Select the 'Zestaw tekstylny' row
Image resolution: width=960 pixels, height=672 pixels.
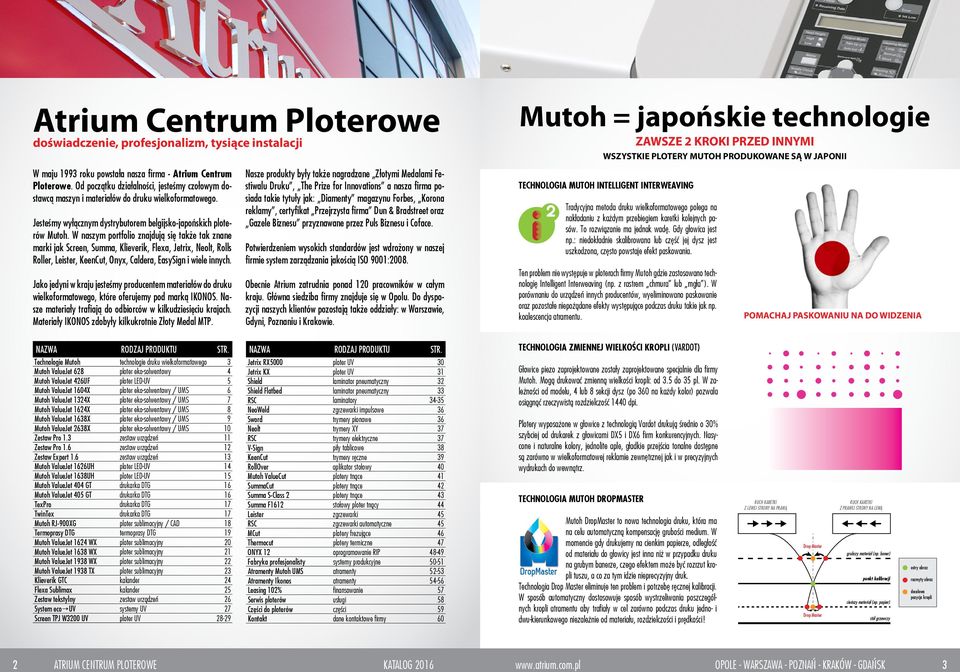tap(132, 600)
